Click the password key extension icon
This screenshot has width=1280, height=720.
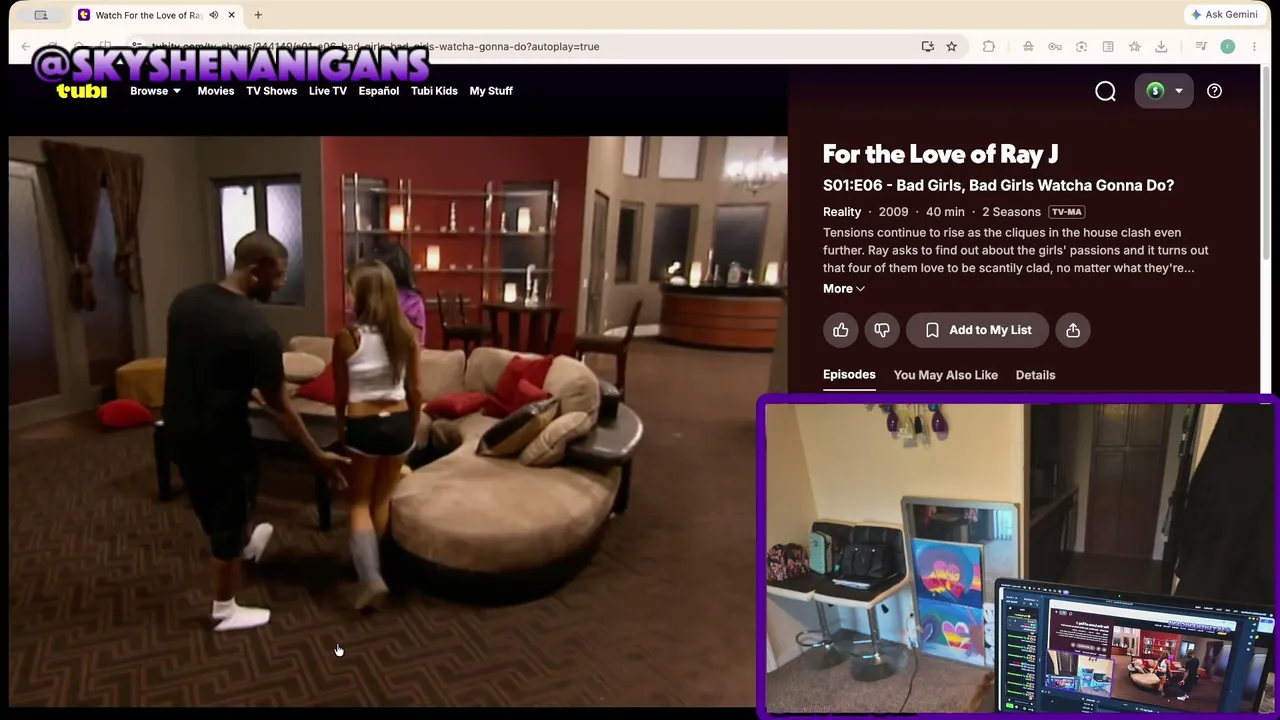pos(1055,46)
